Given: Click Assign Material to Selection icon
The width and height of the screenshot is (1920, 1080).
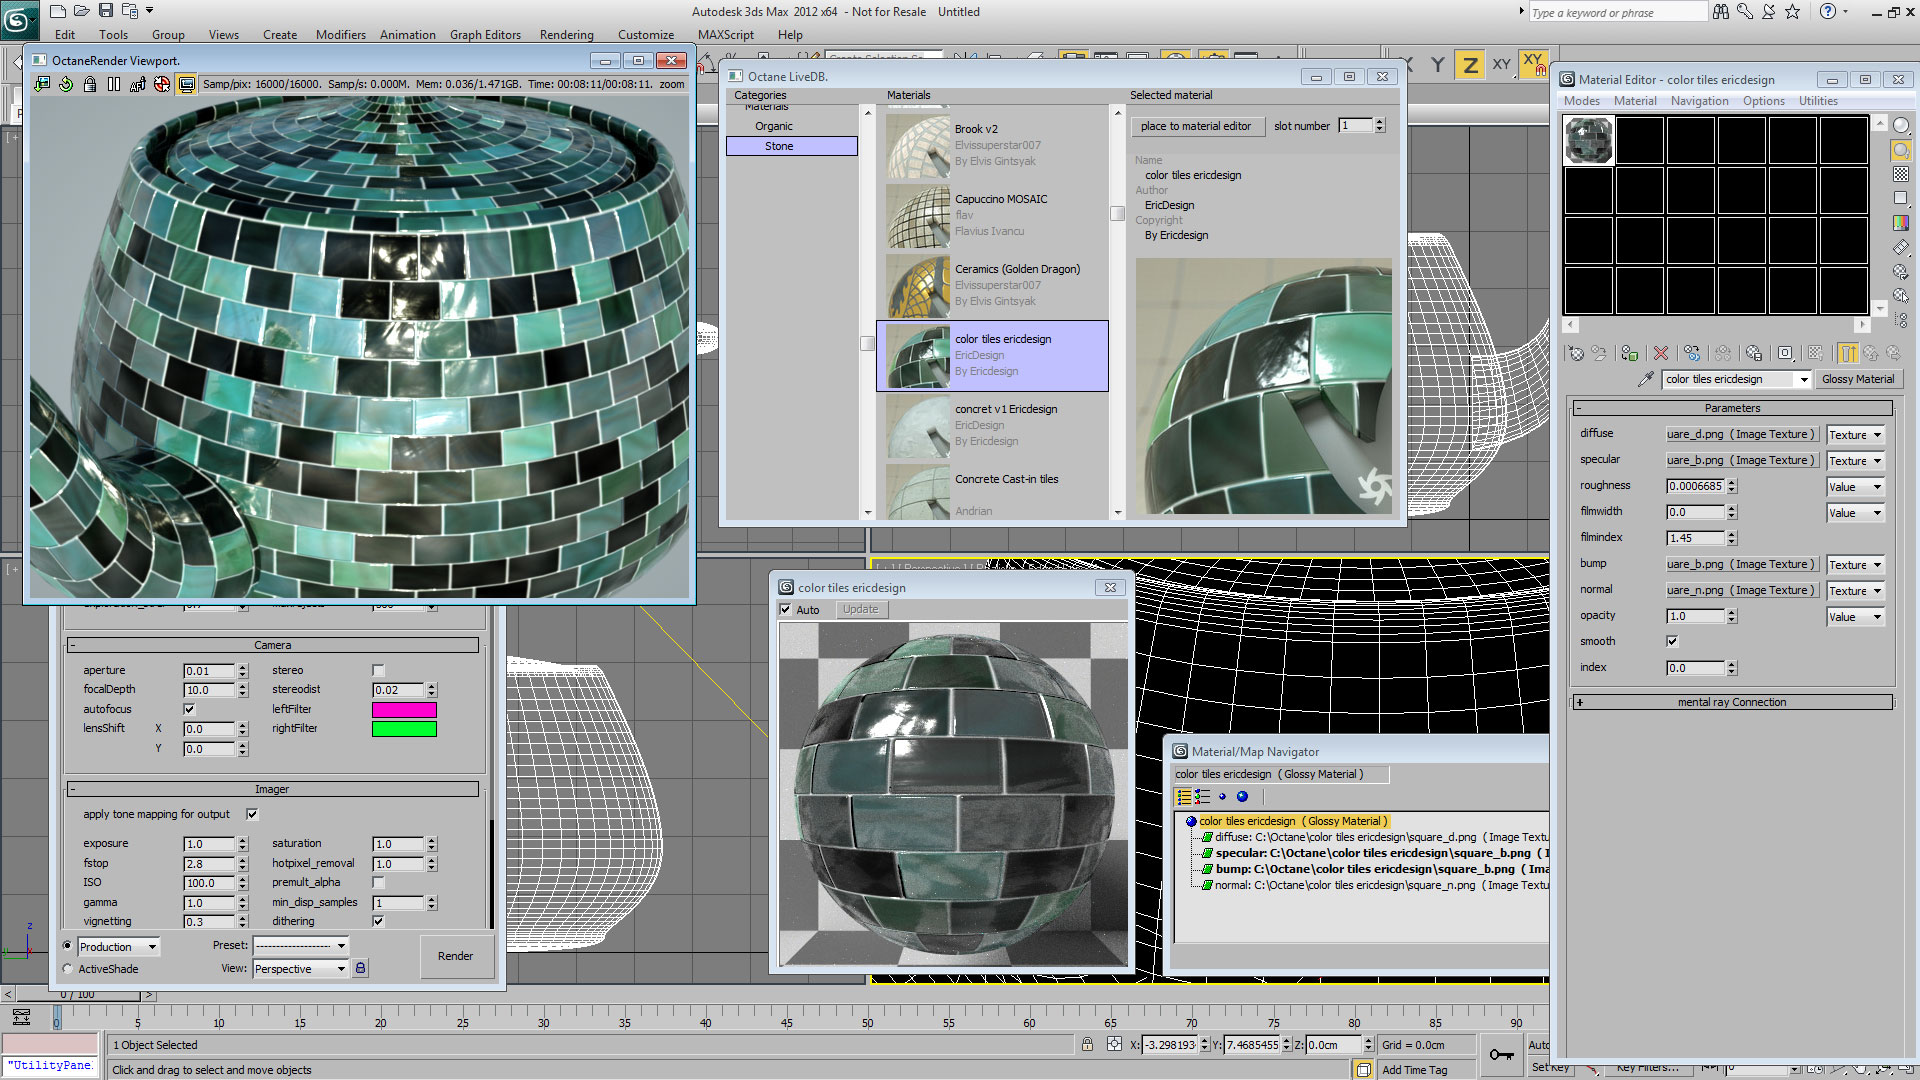Looking at the screenshot, I should [x=1630, y=354].
